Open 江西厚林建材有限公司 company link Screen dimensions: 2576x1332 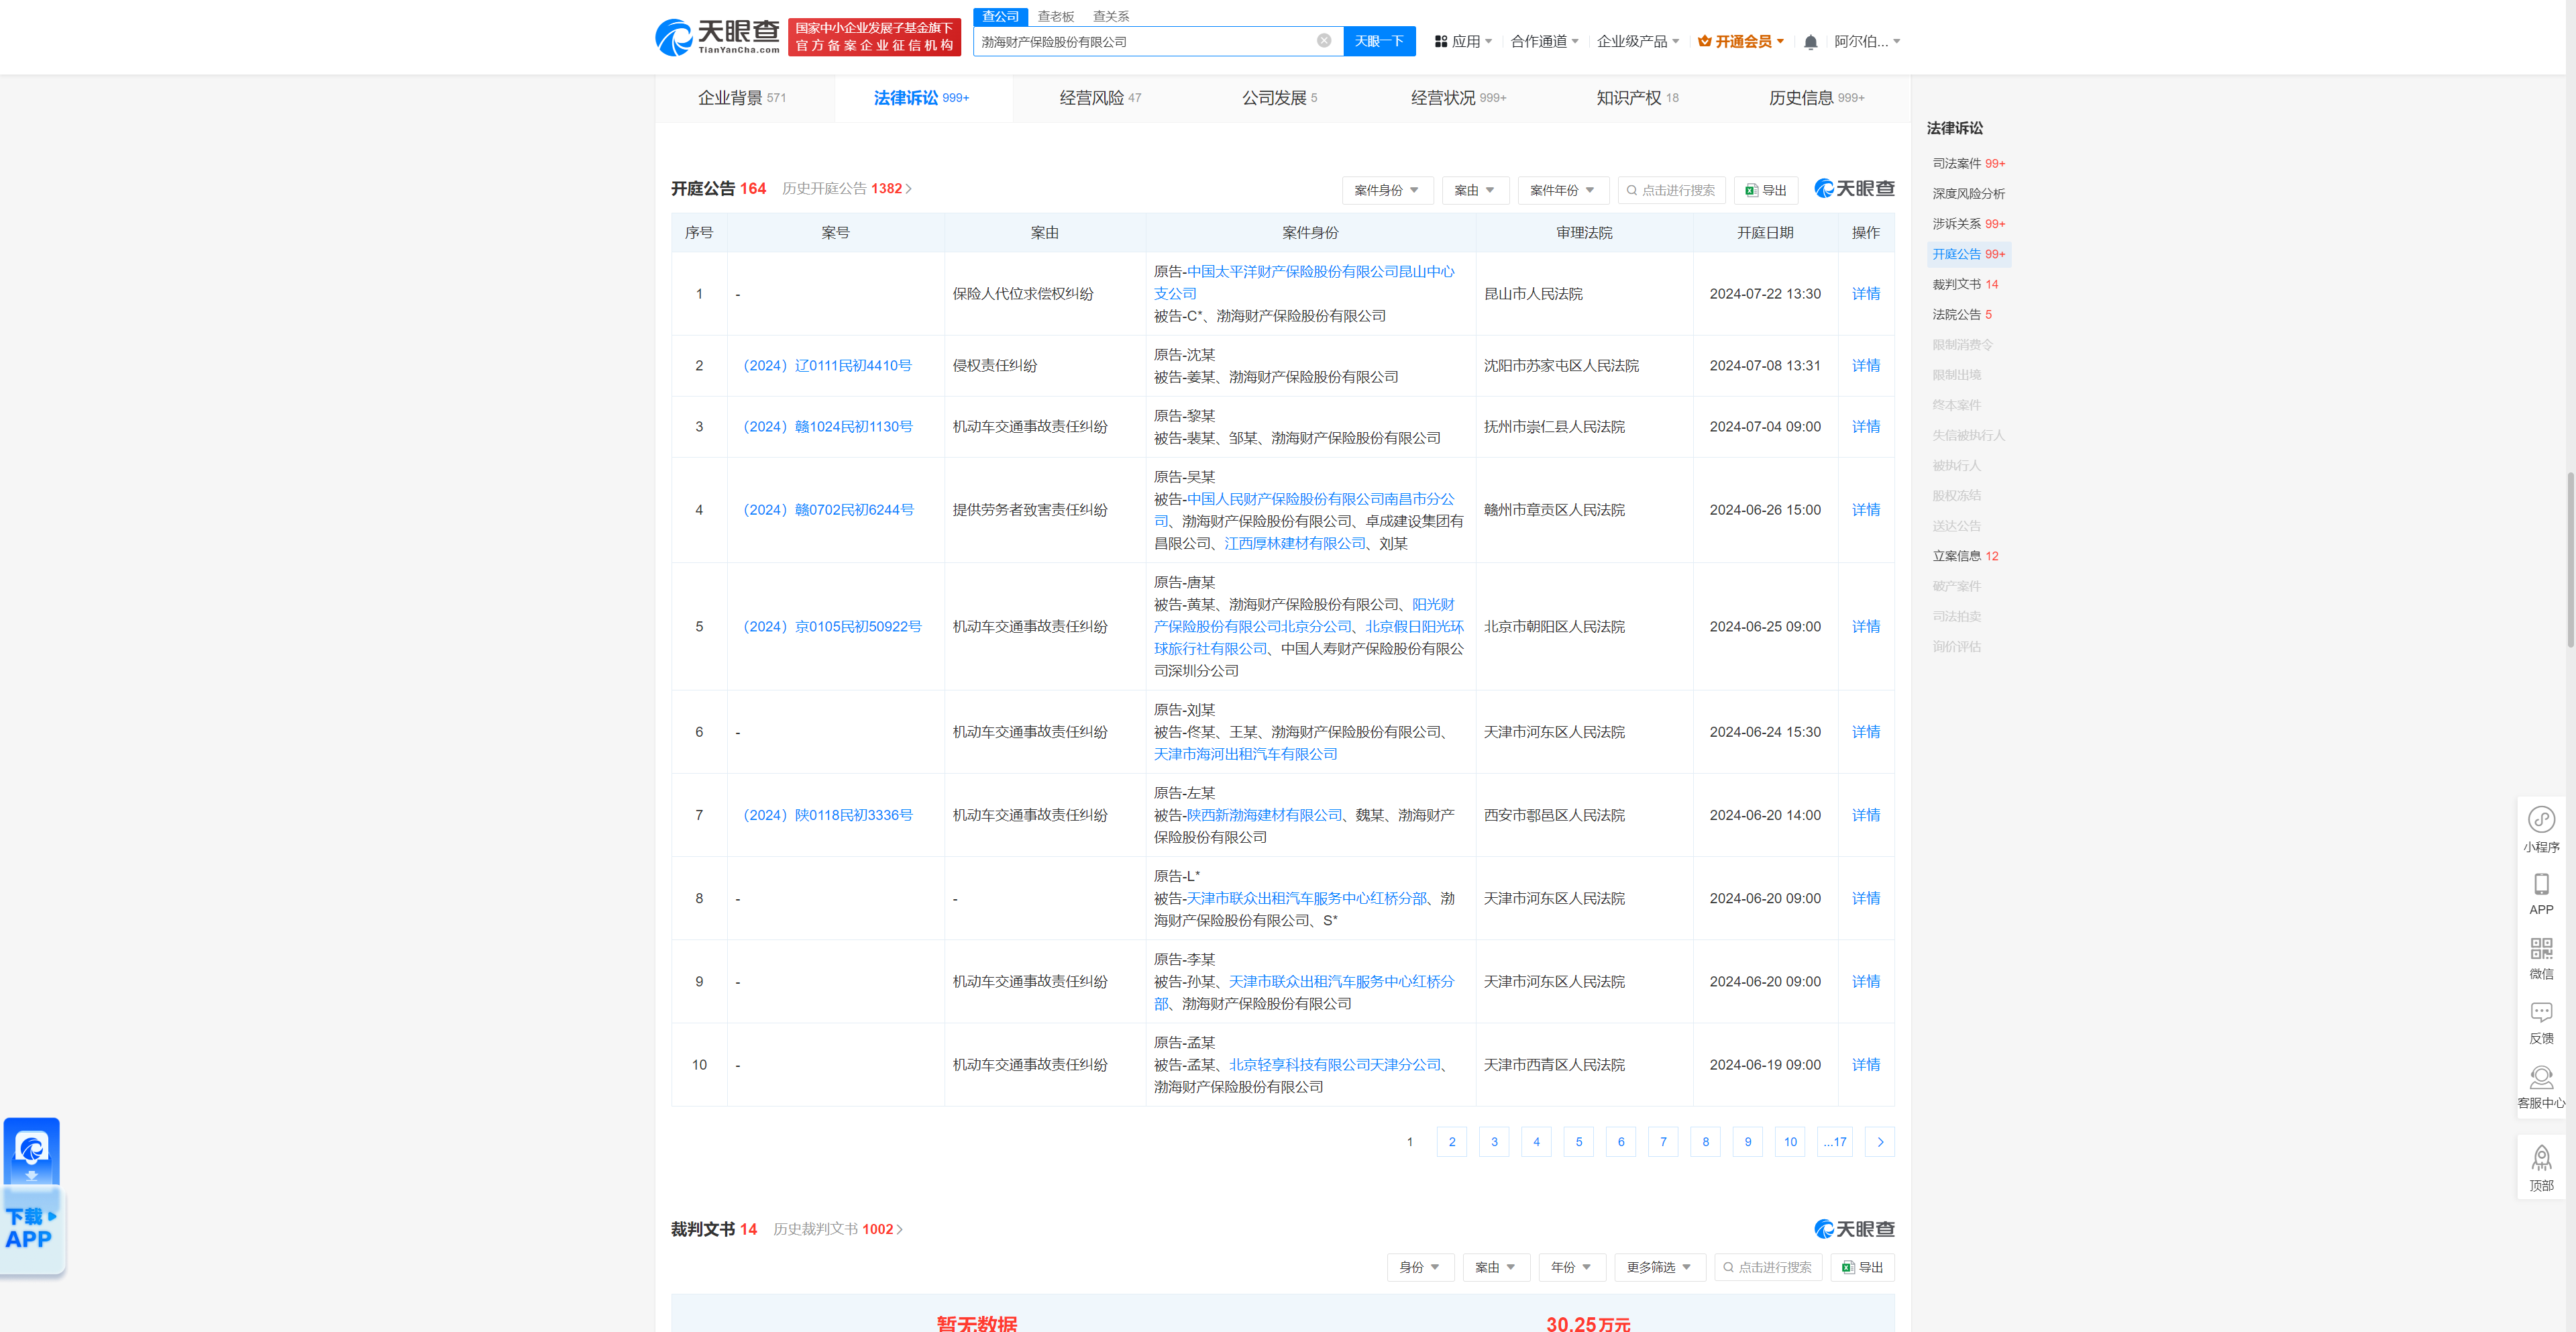coord(1295,544)
